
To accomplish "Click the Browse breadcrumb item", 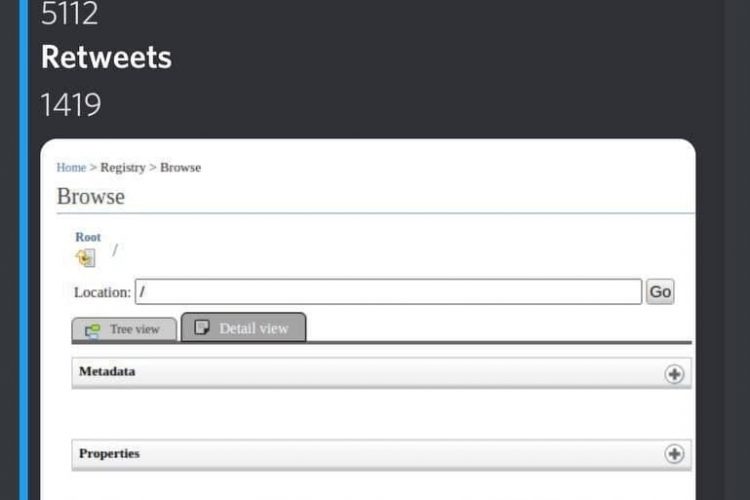I will tap(180, 167).
